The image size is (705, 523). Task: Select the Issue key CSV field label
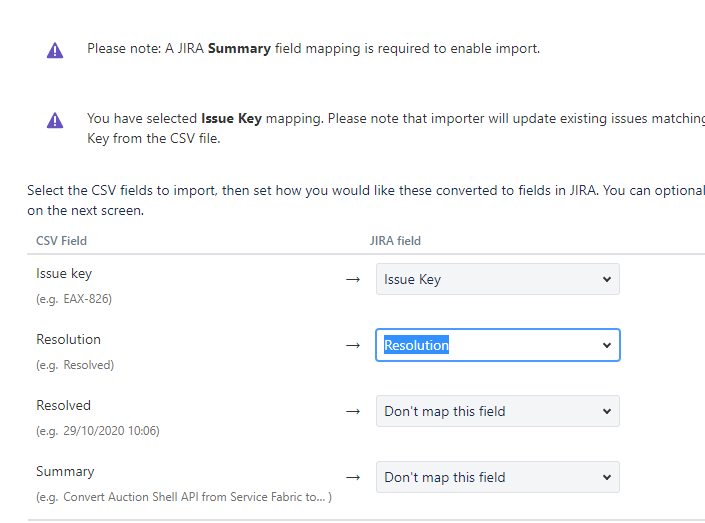point(64,273)
